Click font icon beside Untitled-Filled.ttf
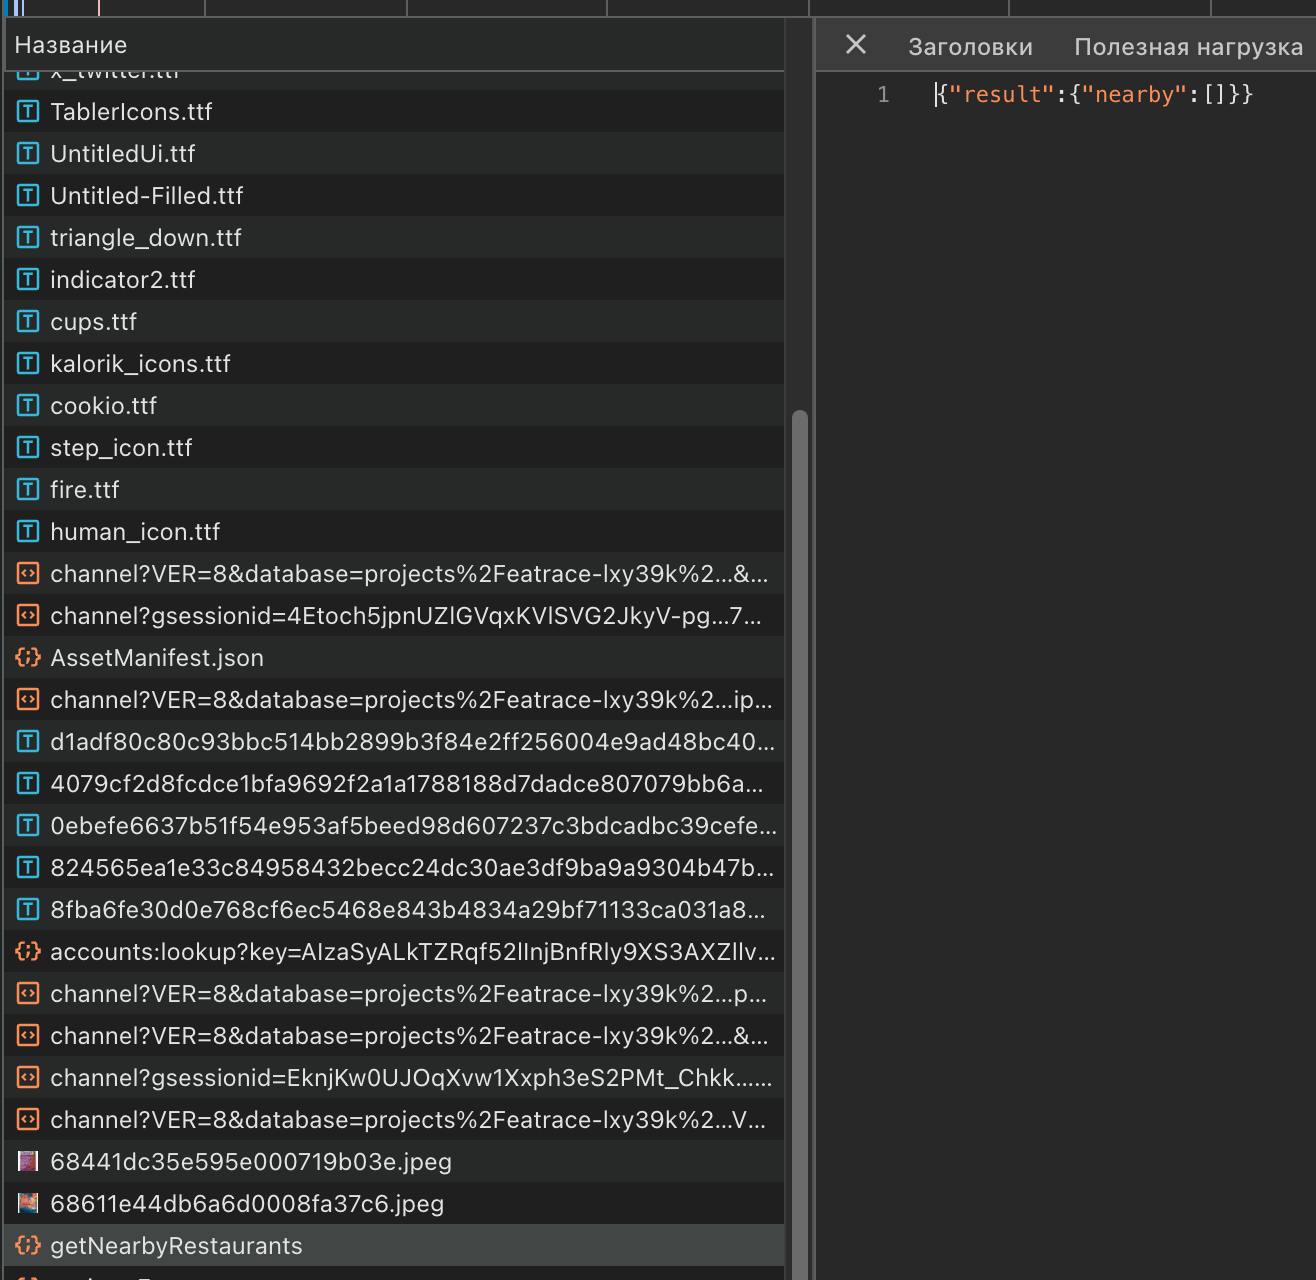 pos(28,196)
